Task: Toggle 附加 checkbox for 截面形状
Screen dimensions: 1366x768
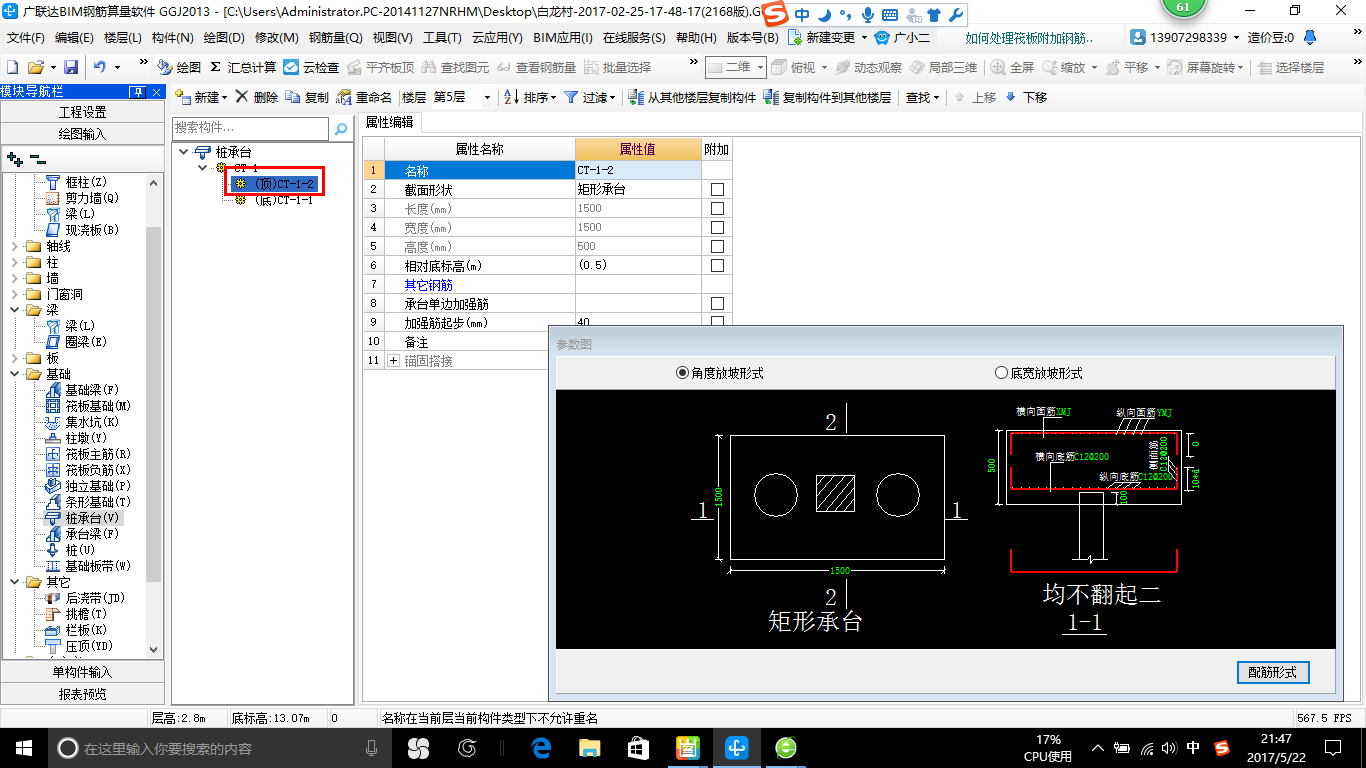Action: tap(717, 190)
